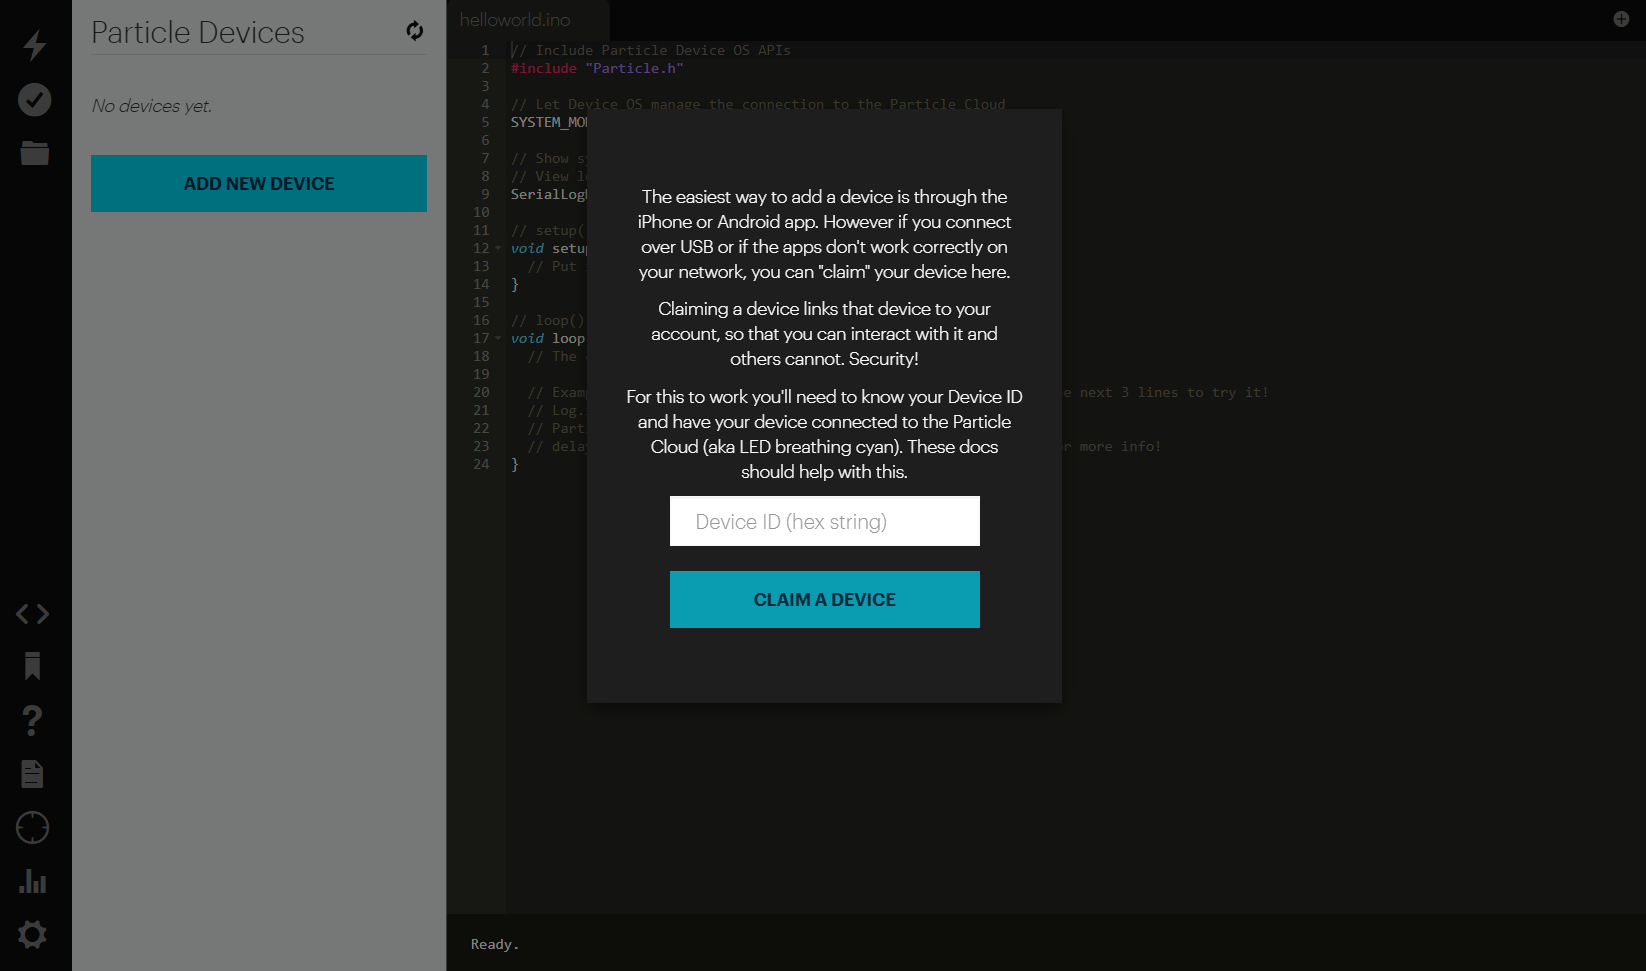1646x971 pixels.
Task: Click the ADD NEW DEVICE button
Action: point(258,183)
